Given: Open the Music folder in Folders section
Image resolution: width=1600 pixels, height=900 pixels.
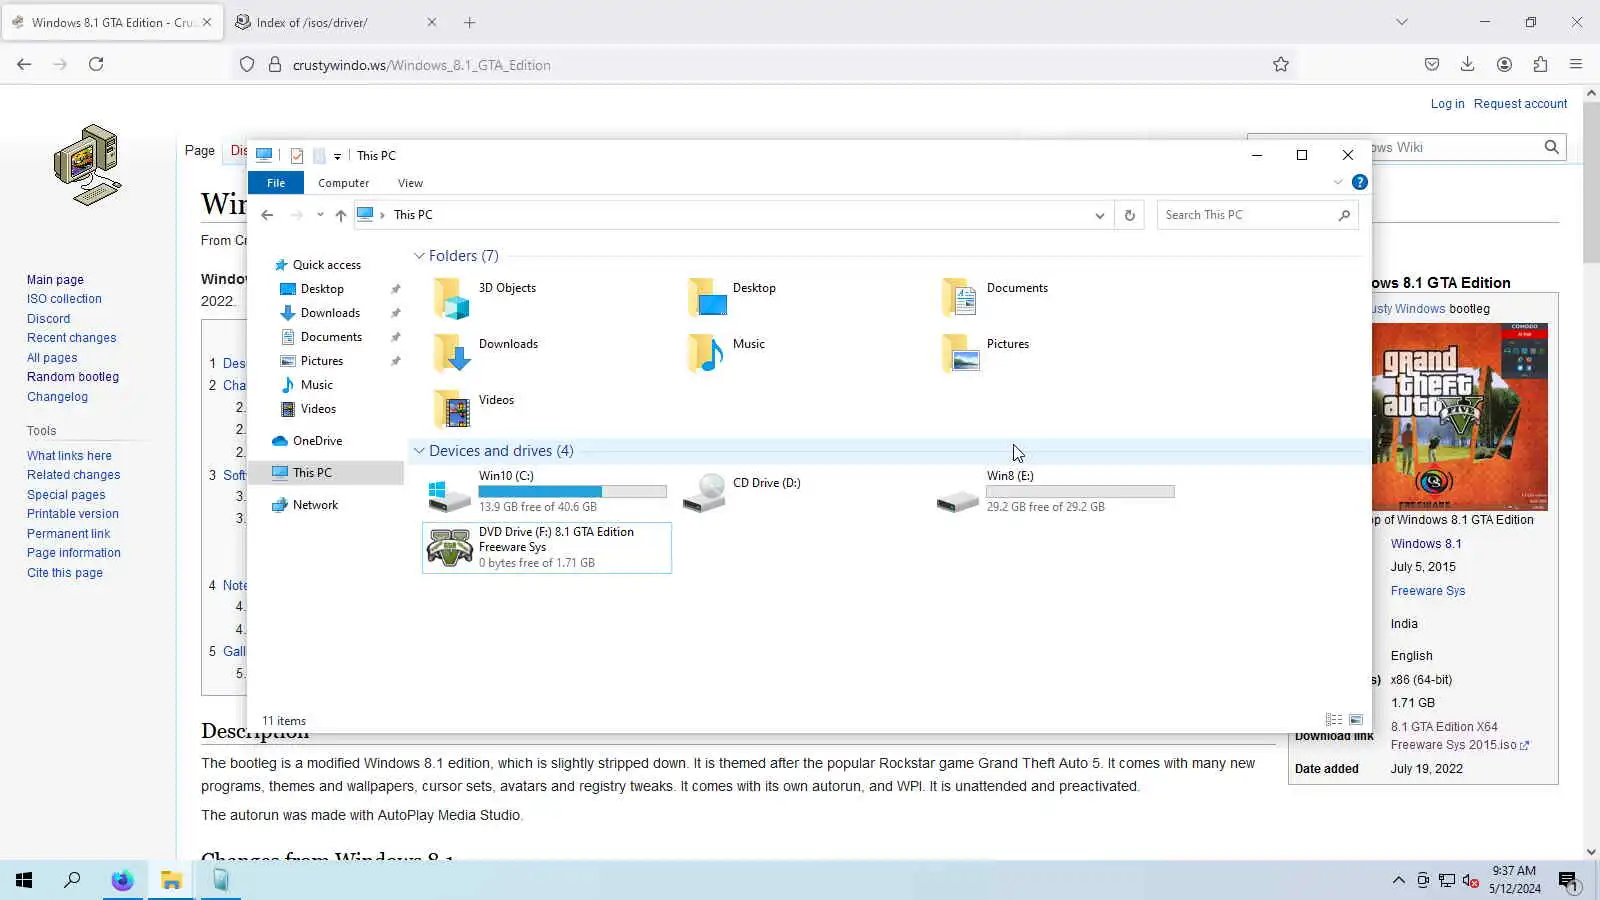Looking at the screenshot, I should click(708, 354).
